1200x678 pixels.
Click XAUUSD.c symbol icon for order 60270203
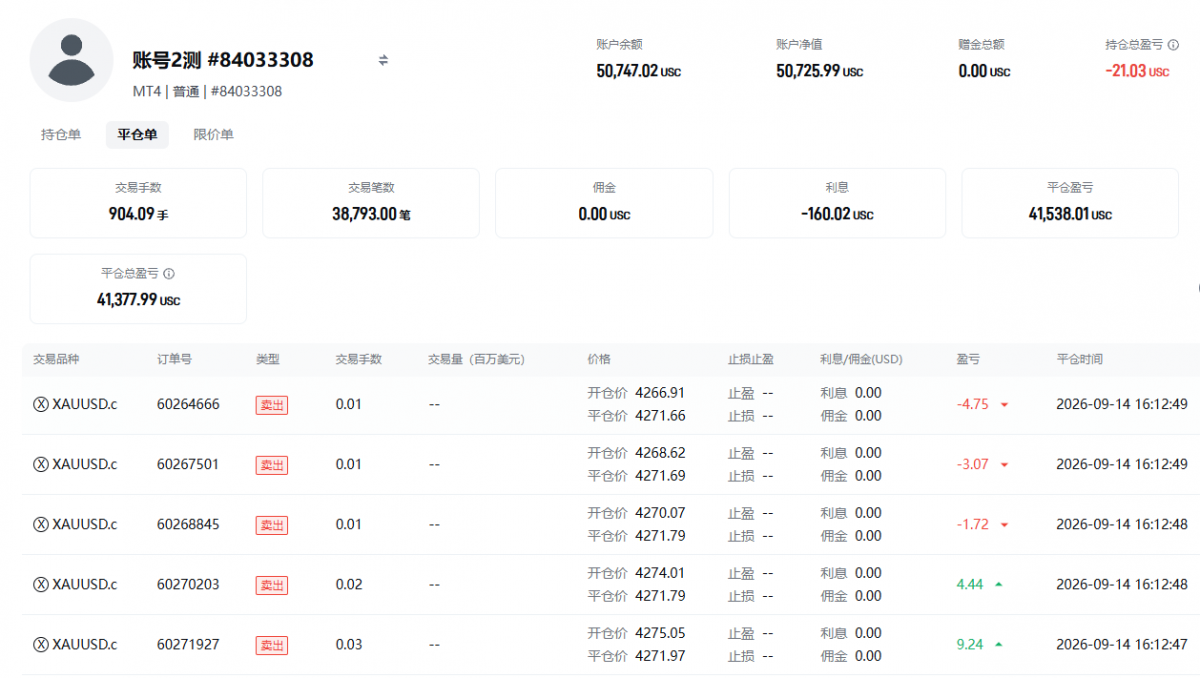click(x=41, y=584)
